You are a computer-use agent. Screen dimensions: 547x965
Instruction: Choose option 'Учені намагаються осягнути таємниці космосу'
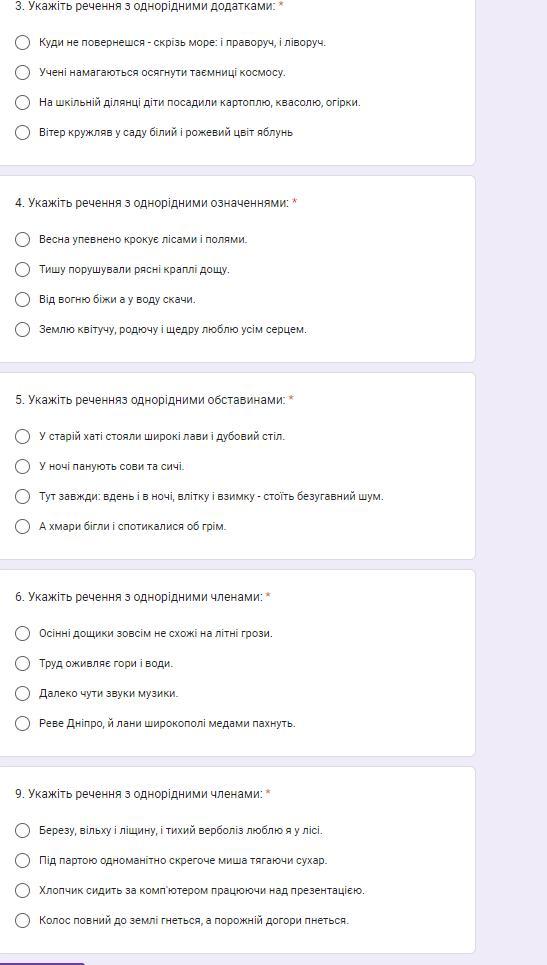click(x=22, y=73)
